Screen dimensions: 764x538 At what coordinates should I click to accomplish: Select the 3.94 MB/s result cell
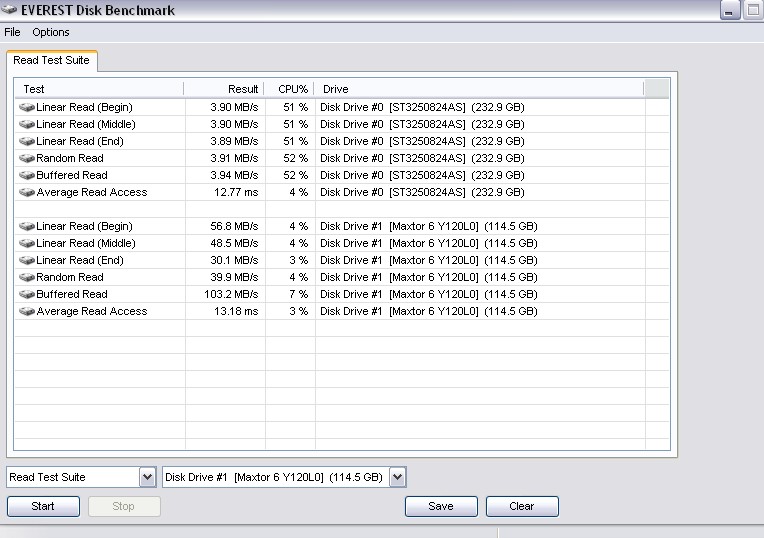[x=234, y=175]
